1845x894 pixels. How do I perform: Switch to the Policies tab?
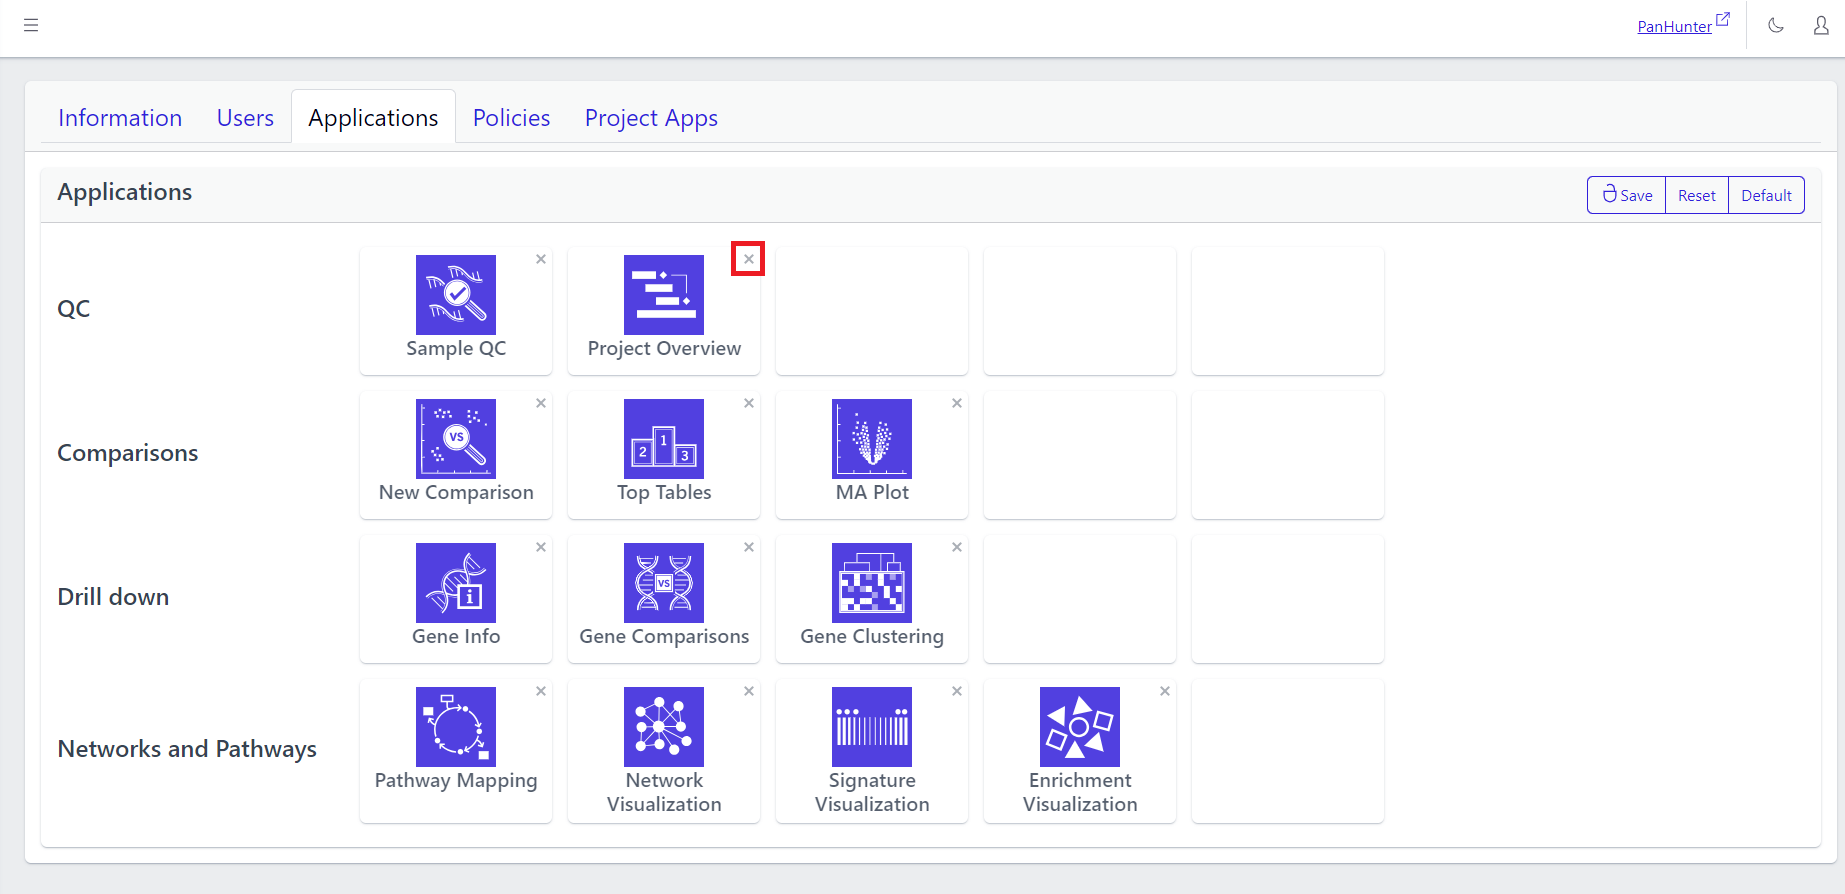(511, 118)
